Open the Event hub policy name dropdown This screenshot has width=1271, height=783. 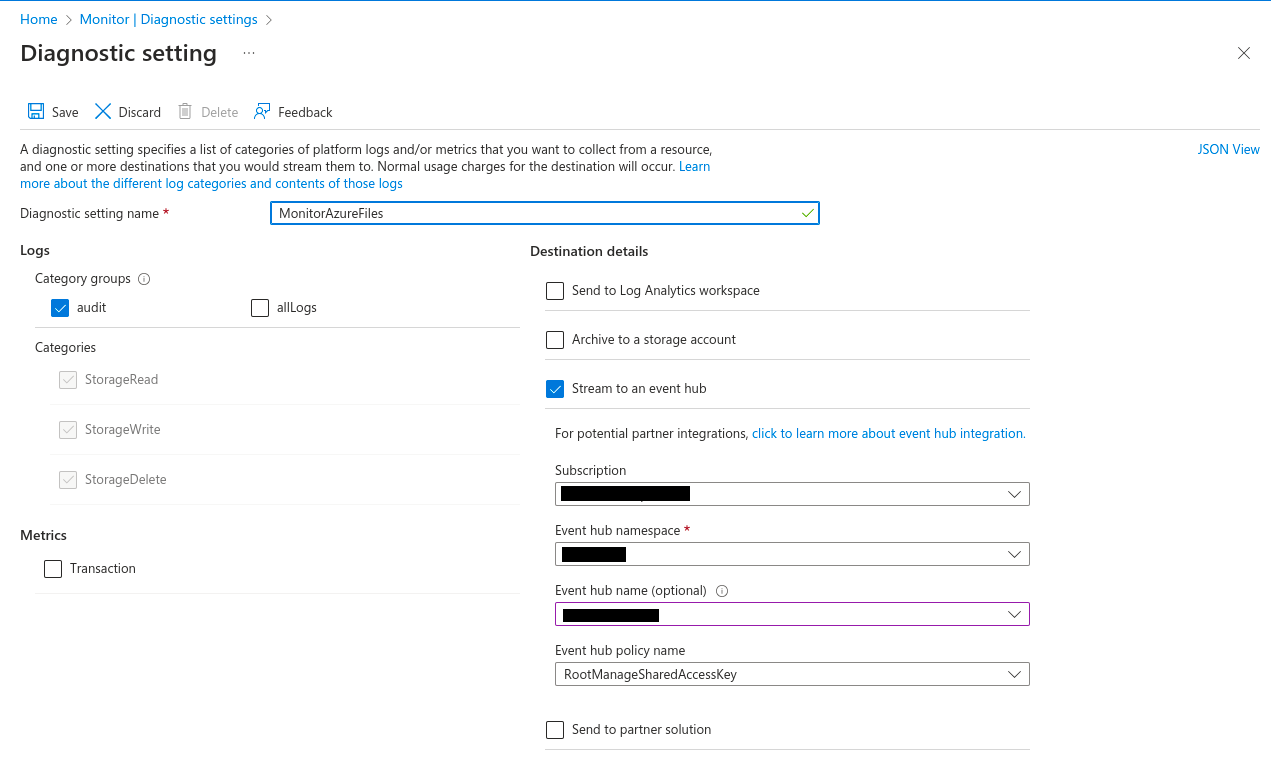pyautogui.click(x=791, y=674)
